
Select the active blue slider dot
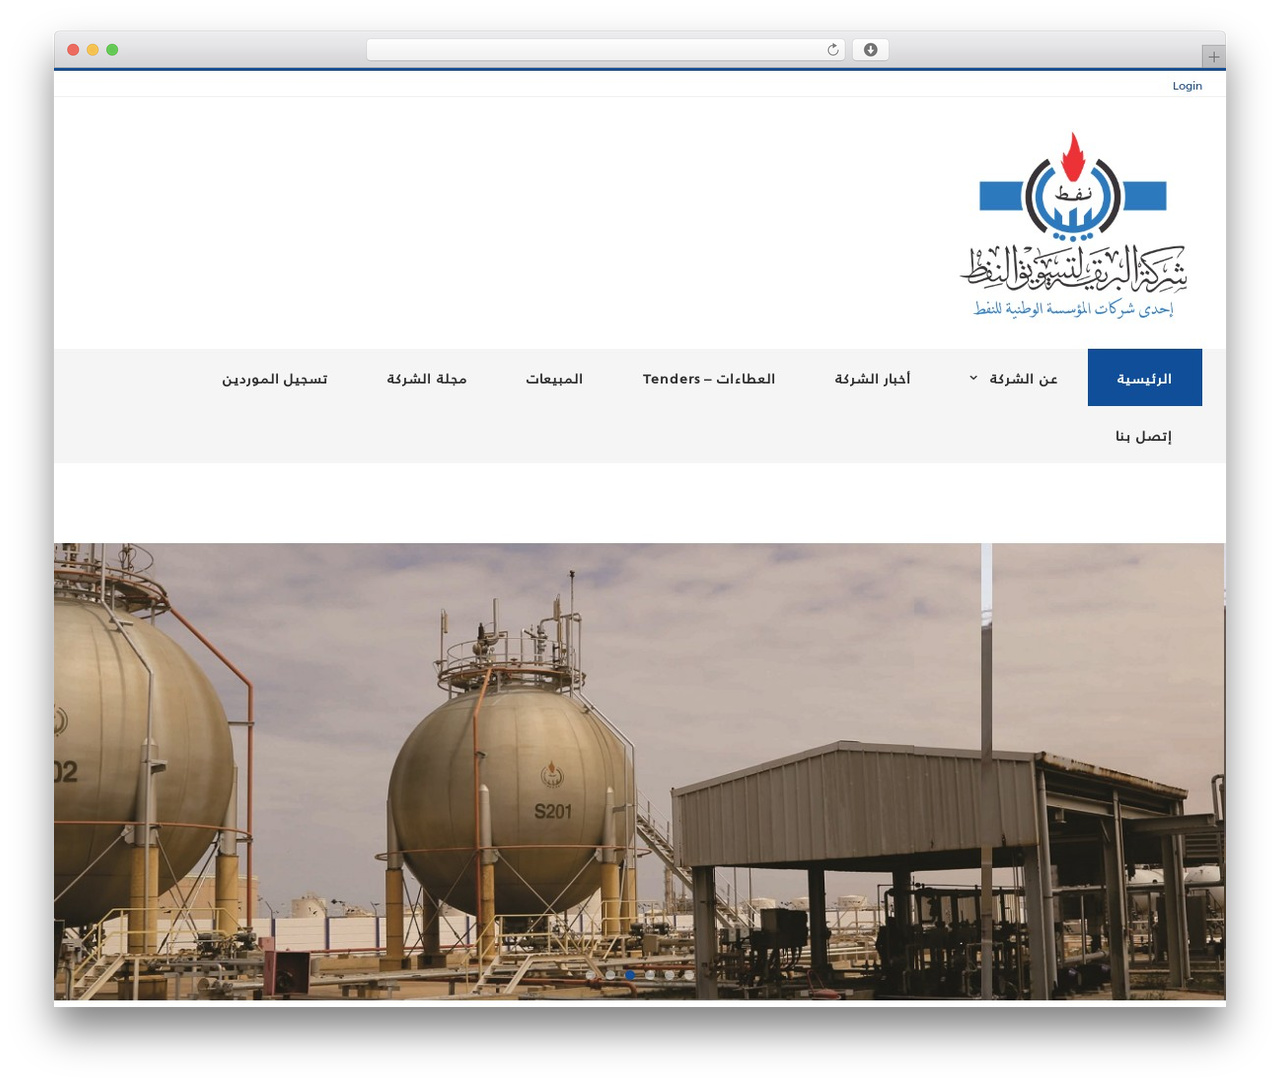point(630,975)
